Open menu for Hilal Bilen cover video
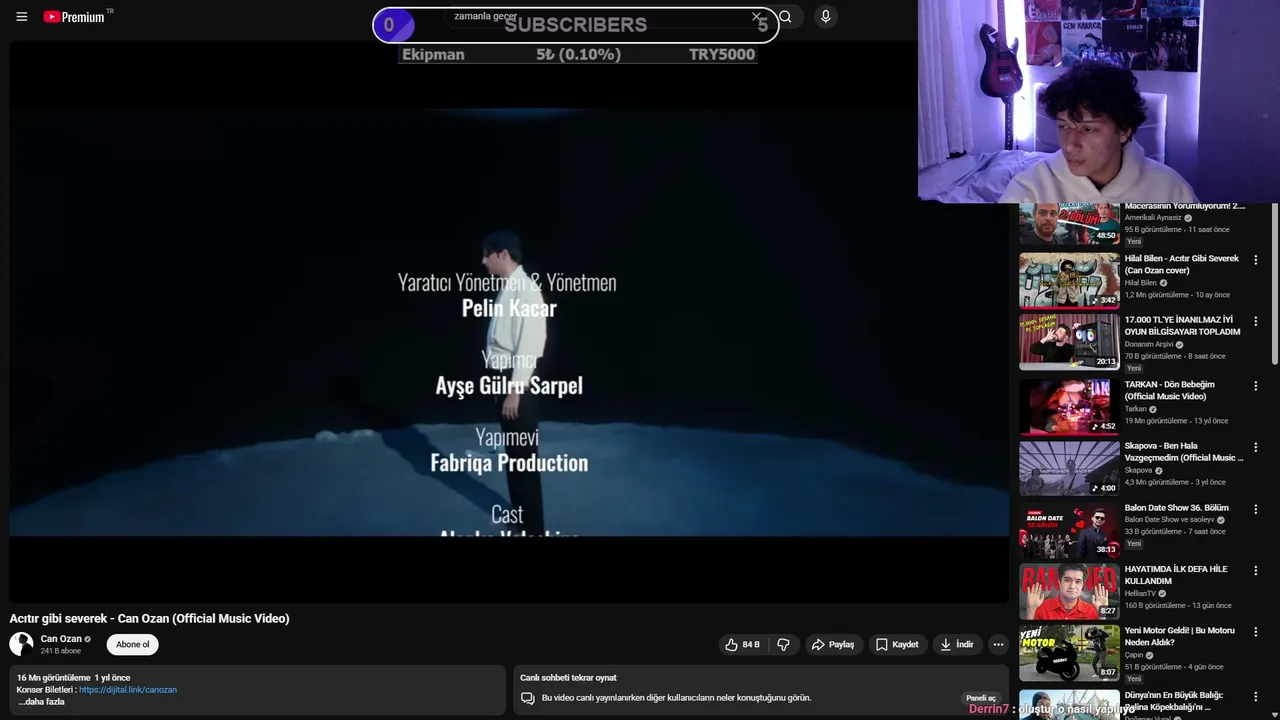This screenshot has width=1280, height=720. [1256, 260]
